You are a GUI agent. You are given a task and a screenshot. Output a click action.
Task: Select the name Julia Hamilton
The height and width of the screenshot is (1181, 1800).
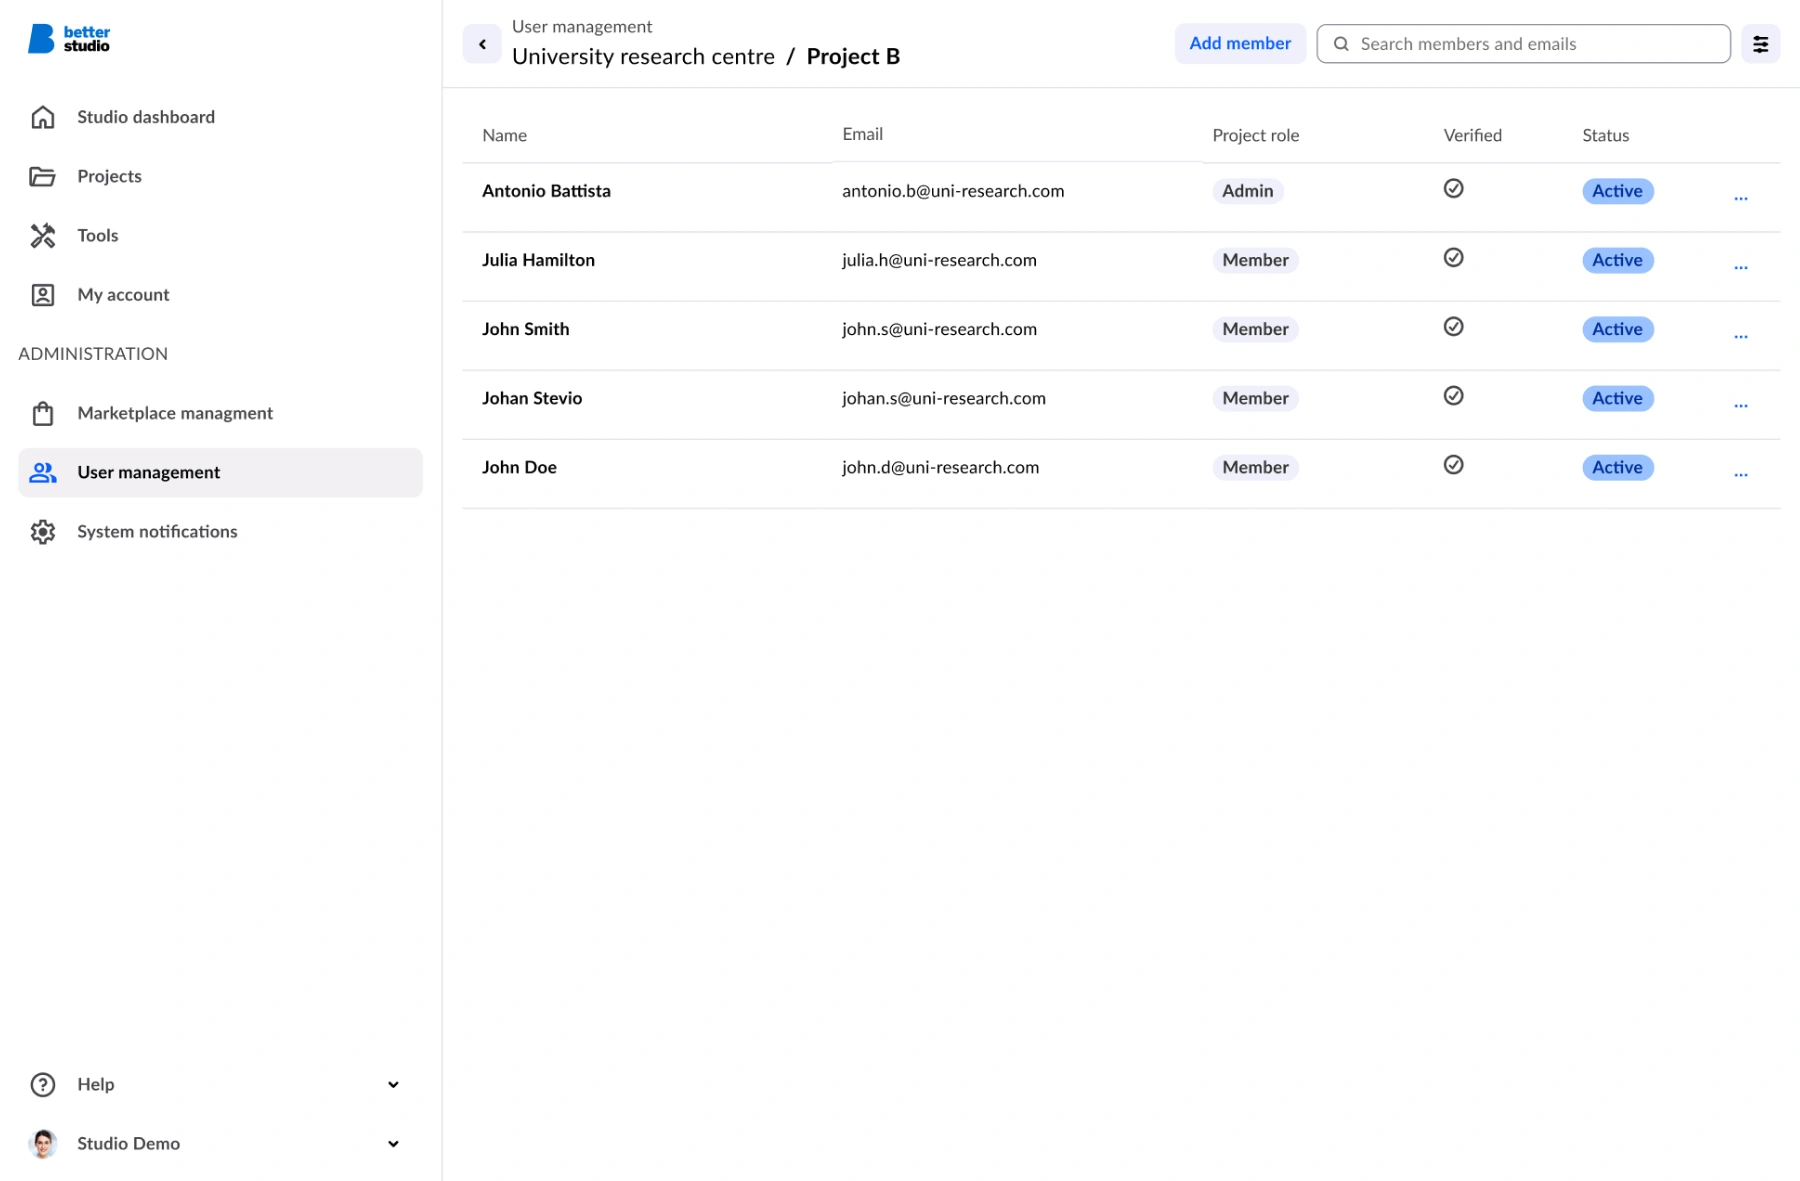click(538, 260)
